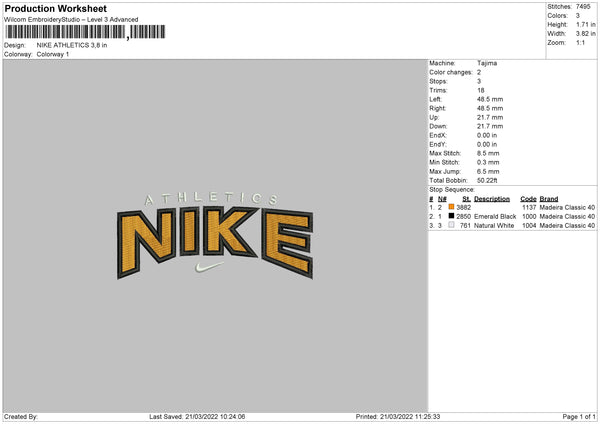This screenshot has height=424, width=600.
Task: Click the design name 'NIKE ATHLETICS 3,8 in'
Action: point(72,45)
